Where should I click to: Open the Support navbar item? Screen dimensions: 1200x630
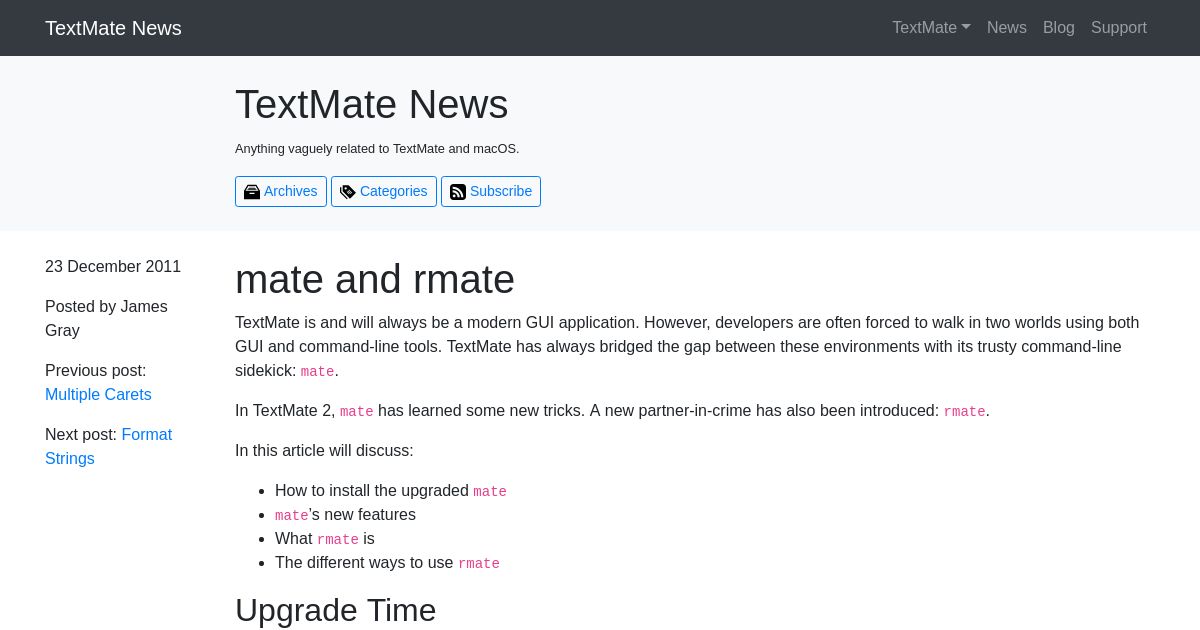(x=1119, y=28)
